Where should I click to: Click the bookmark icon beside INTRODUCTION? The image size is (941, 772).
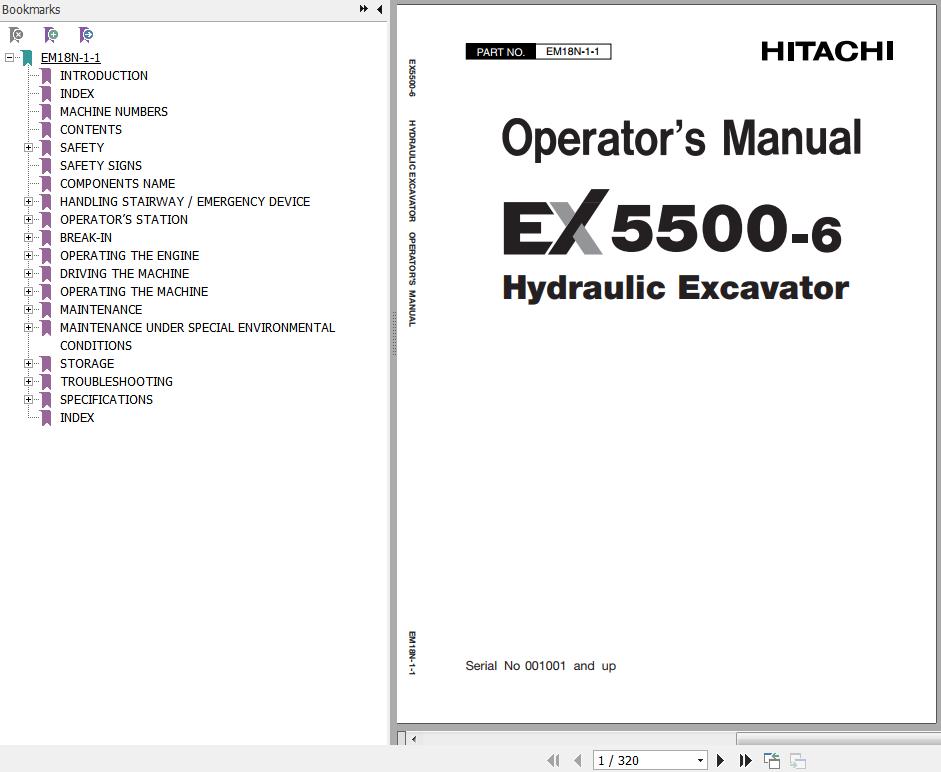coord(46,76)
